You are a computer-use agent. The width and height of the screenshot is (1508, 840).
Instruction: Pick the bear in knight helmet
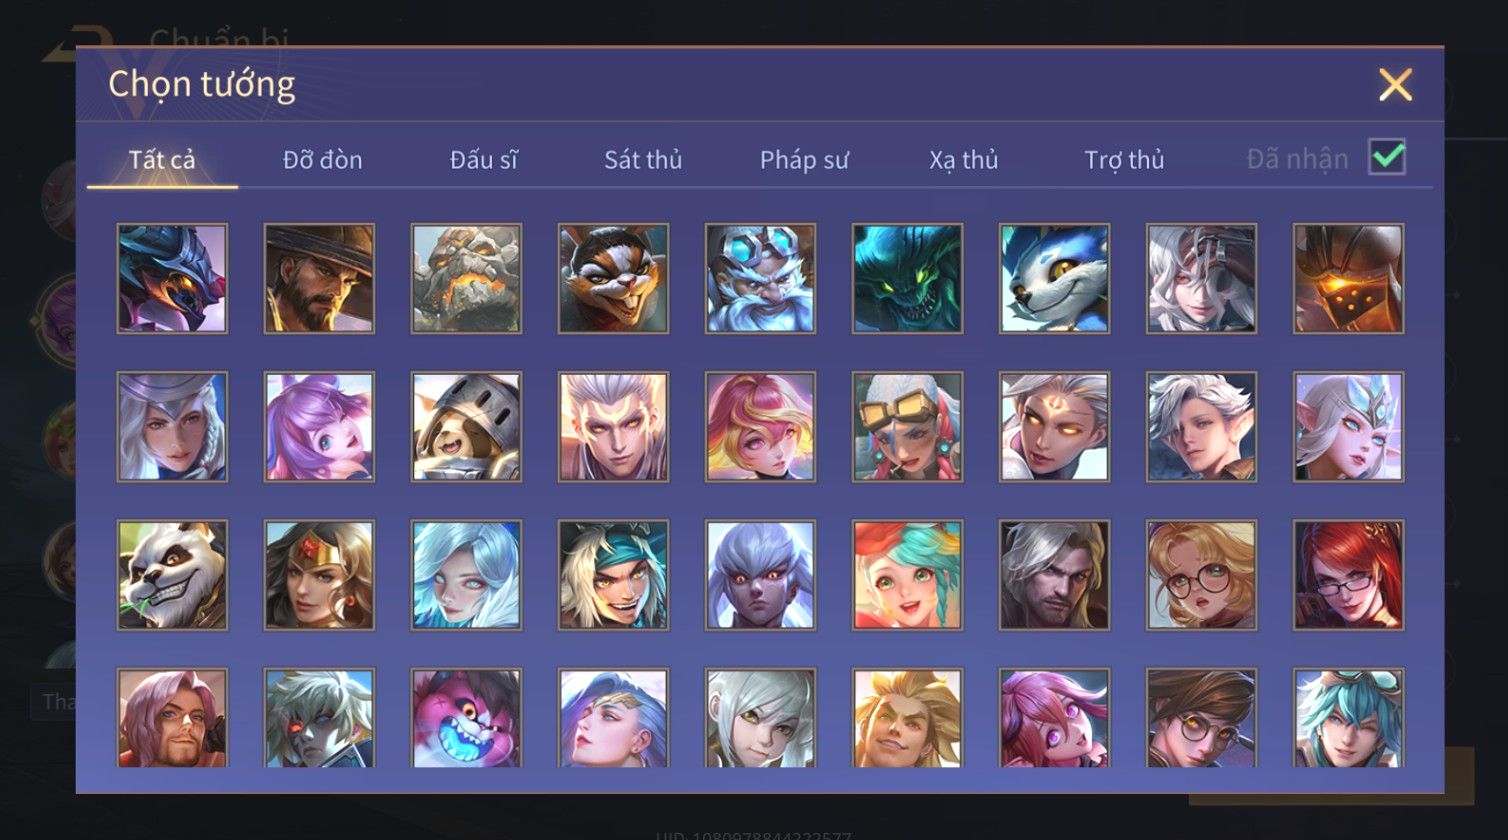click(466, 427)
